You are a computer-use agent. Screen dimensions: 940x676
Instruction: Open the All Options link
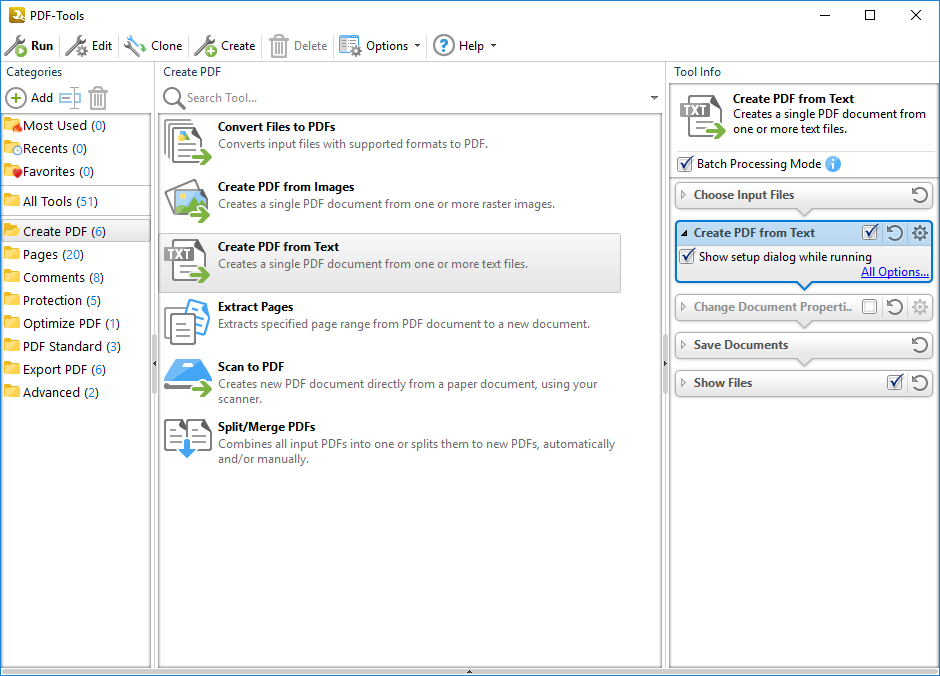coord(895,272)
